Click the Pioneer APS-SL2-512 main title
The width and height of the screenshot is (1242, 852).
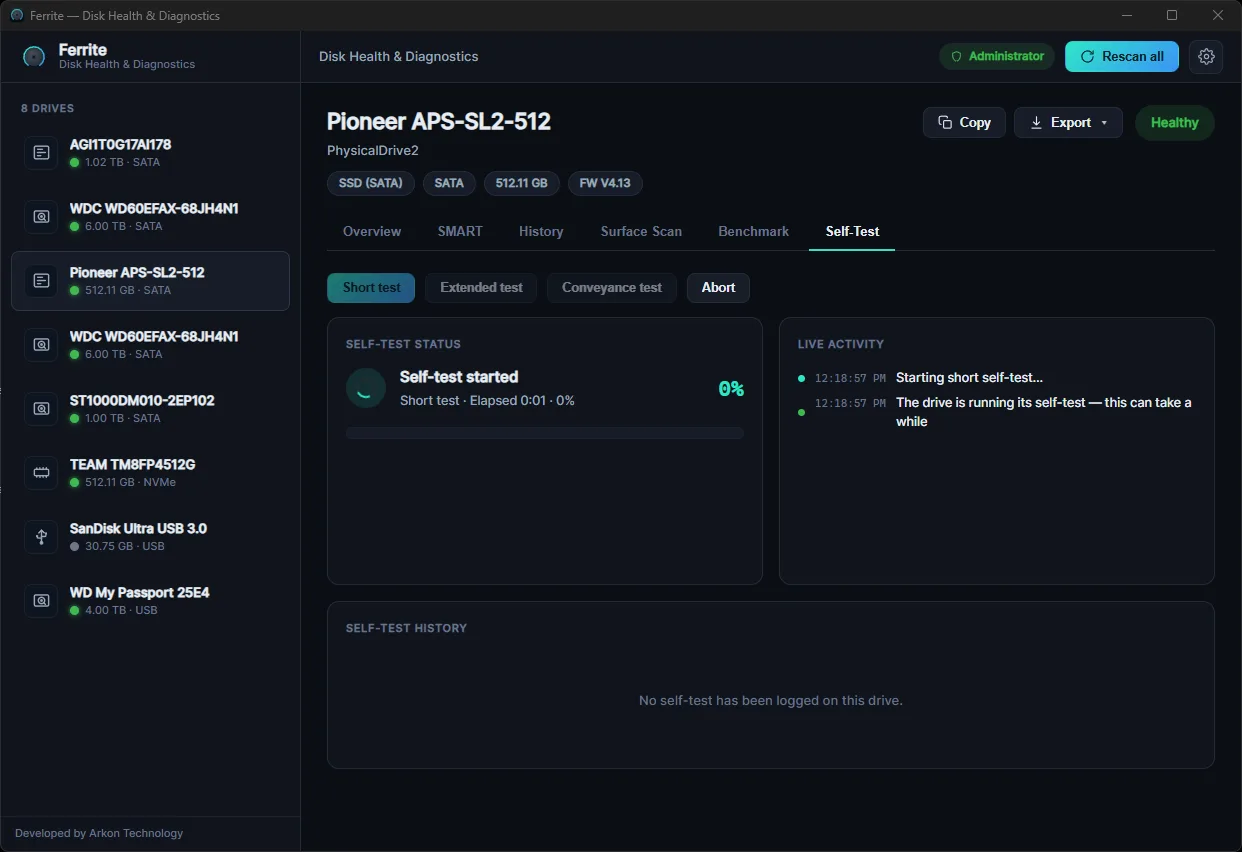(x=439, y=122)
